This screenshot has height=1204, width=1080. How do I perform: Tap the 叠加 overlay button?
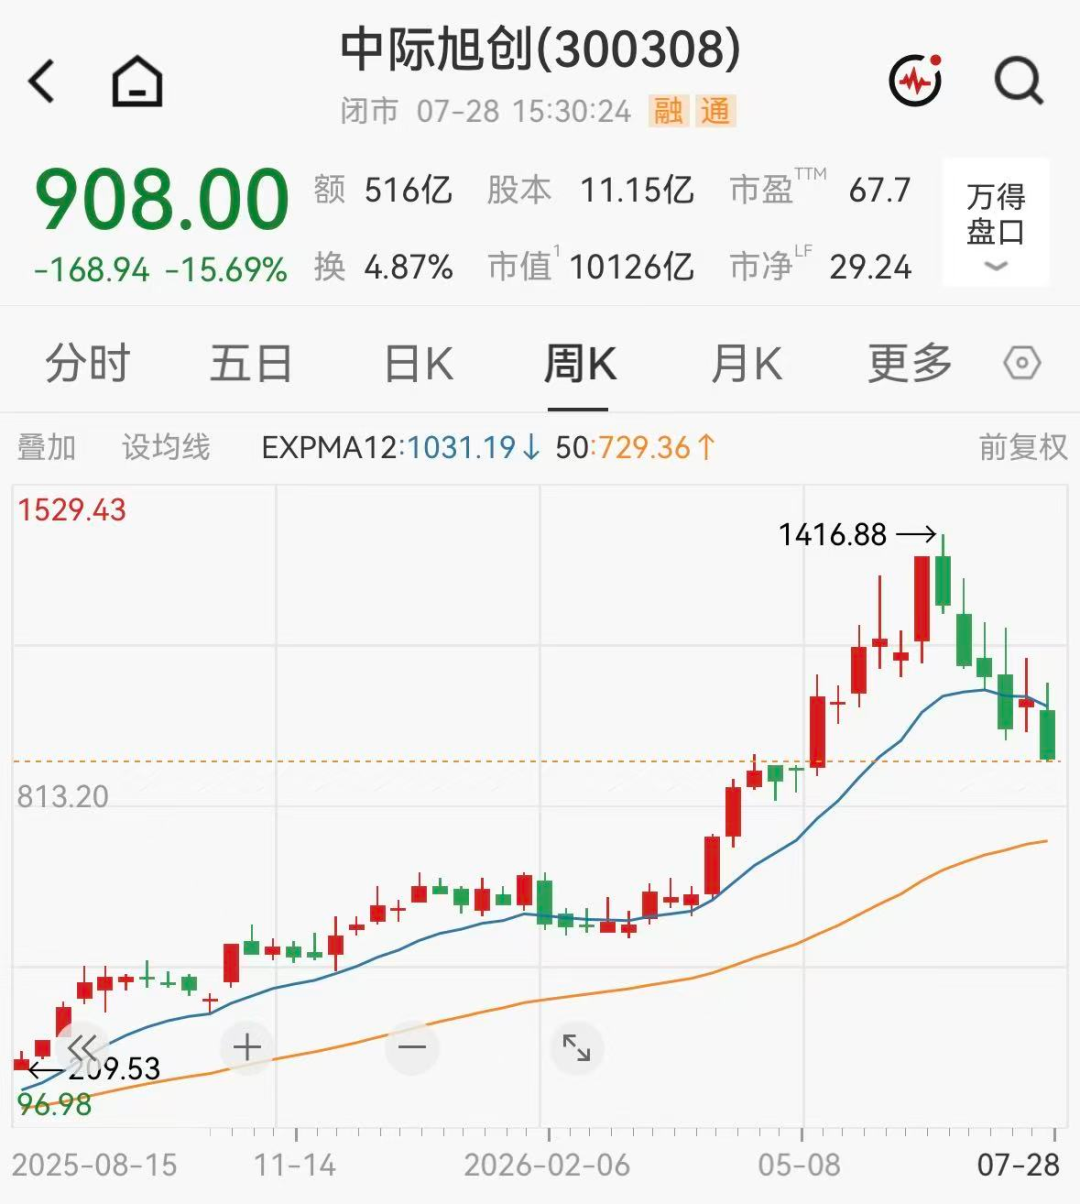click(x=46, y=447)
